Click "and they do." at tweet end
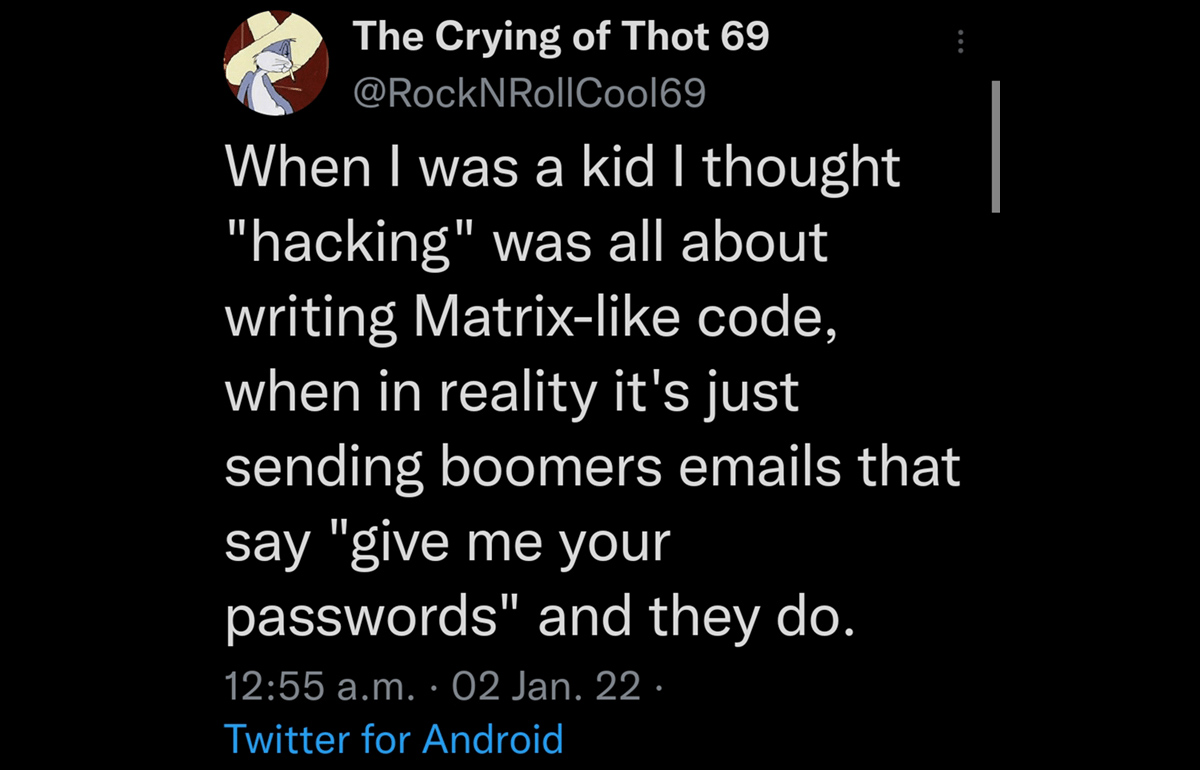Screen dimensions: 1200x770 [x=697, y=619]
